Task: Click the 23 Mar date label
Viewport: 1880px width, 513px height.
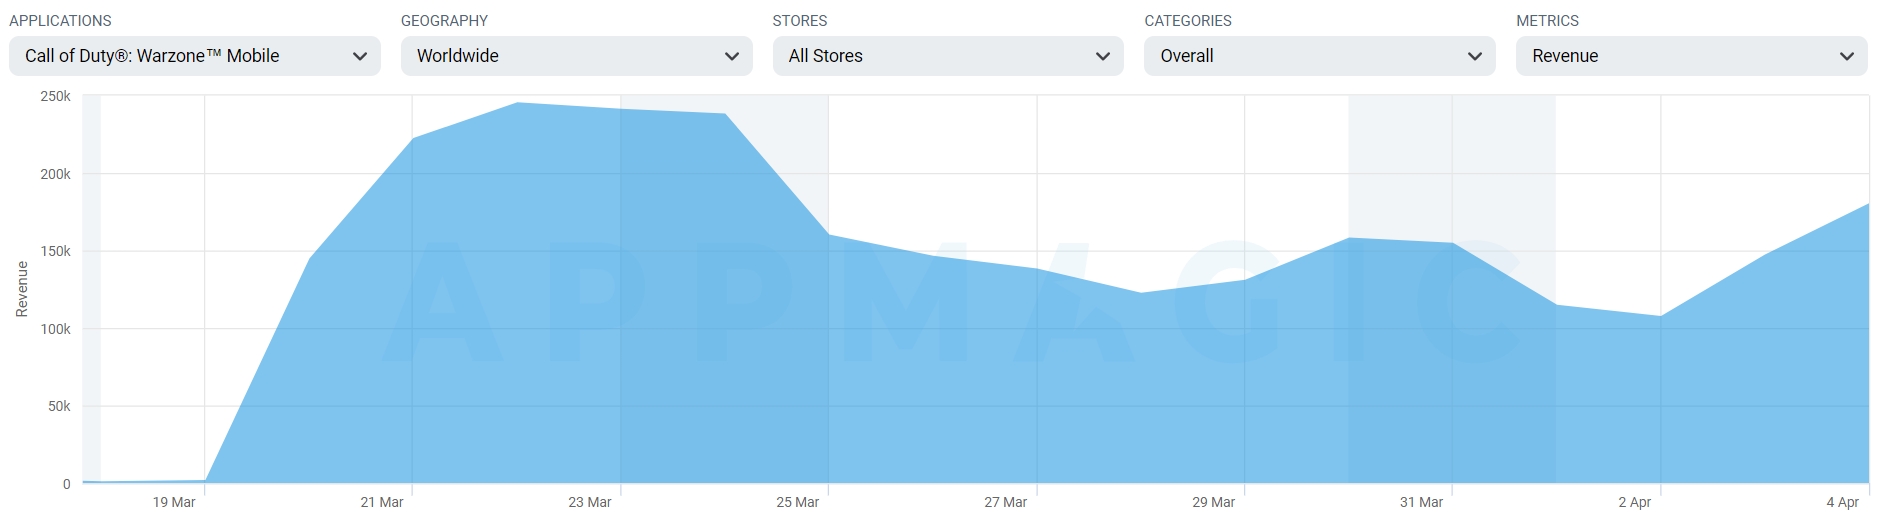Action: click(590, 502)
